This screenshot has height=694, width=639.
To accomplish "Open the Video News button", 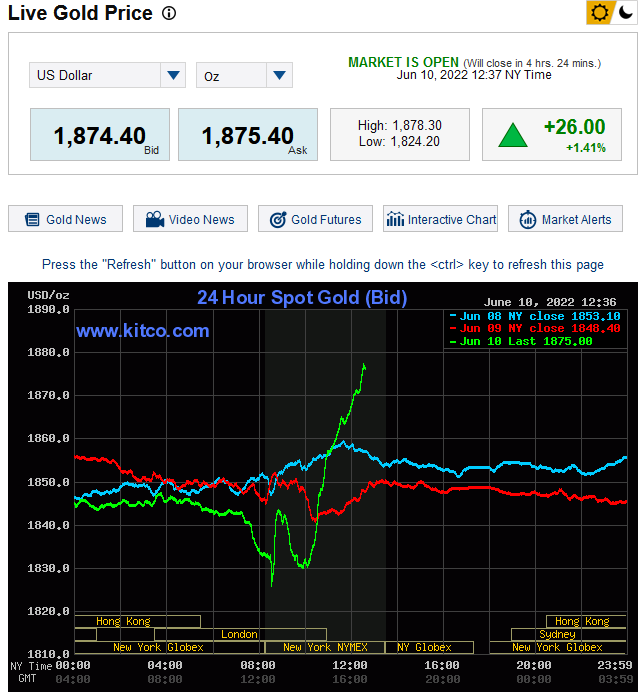I will tap(190, 219).
